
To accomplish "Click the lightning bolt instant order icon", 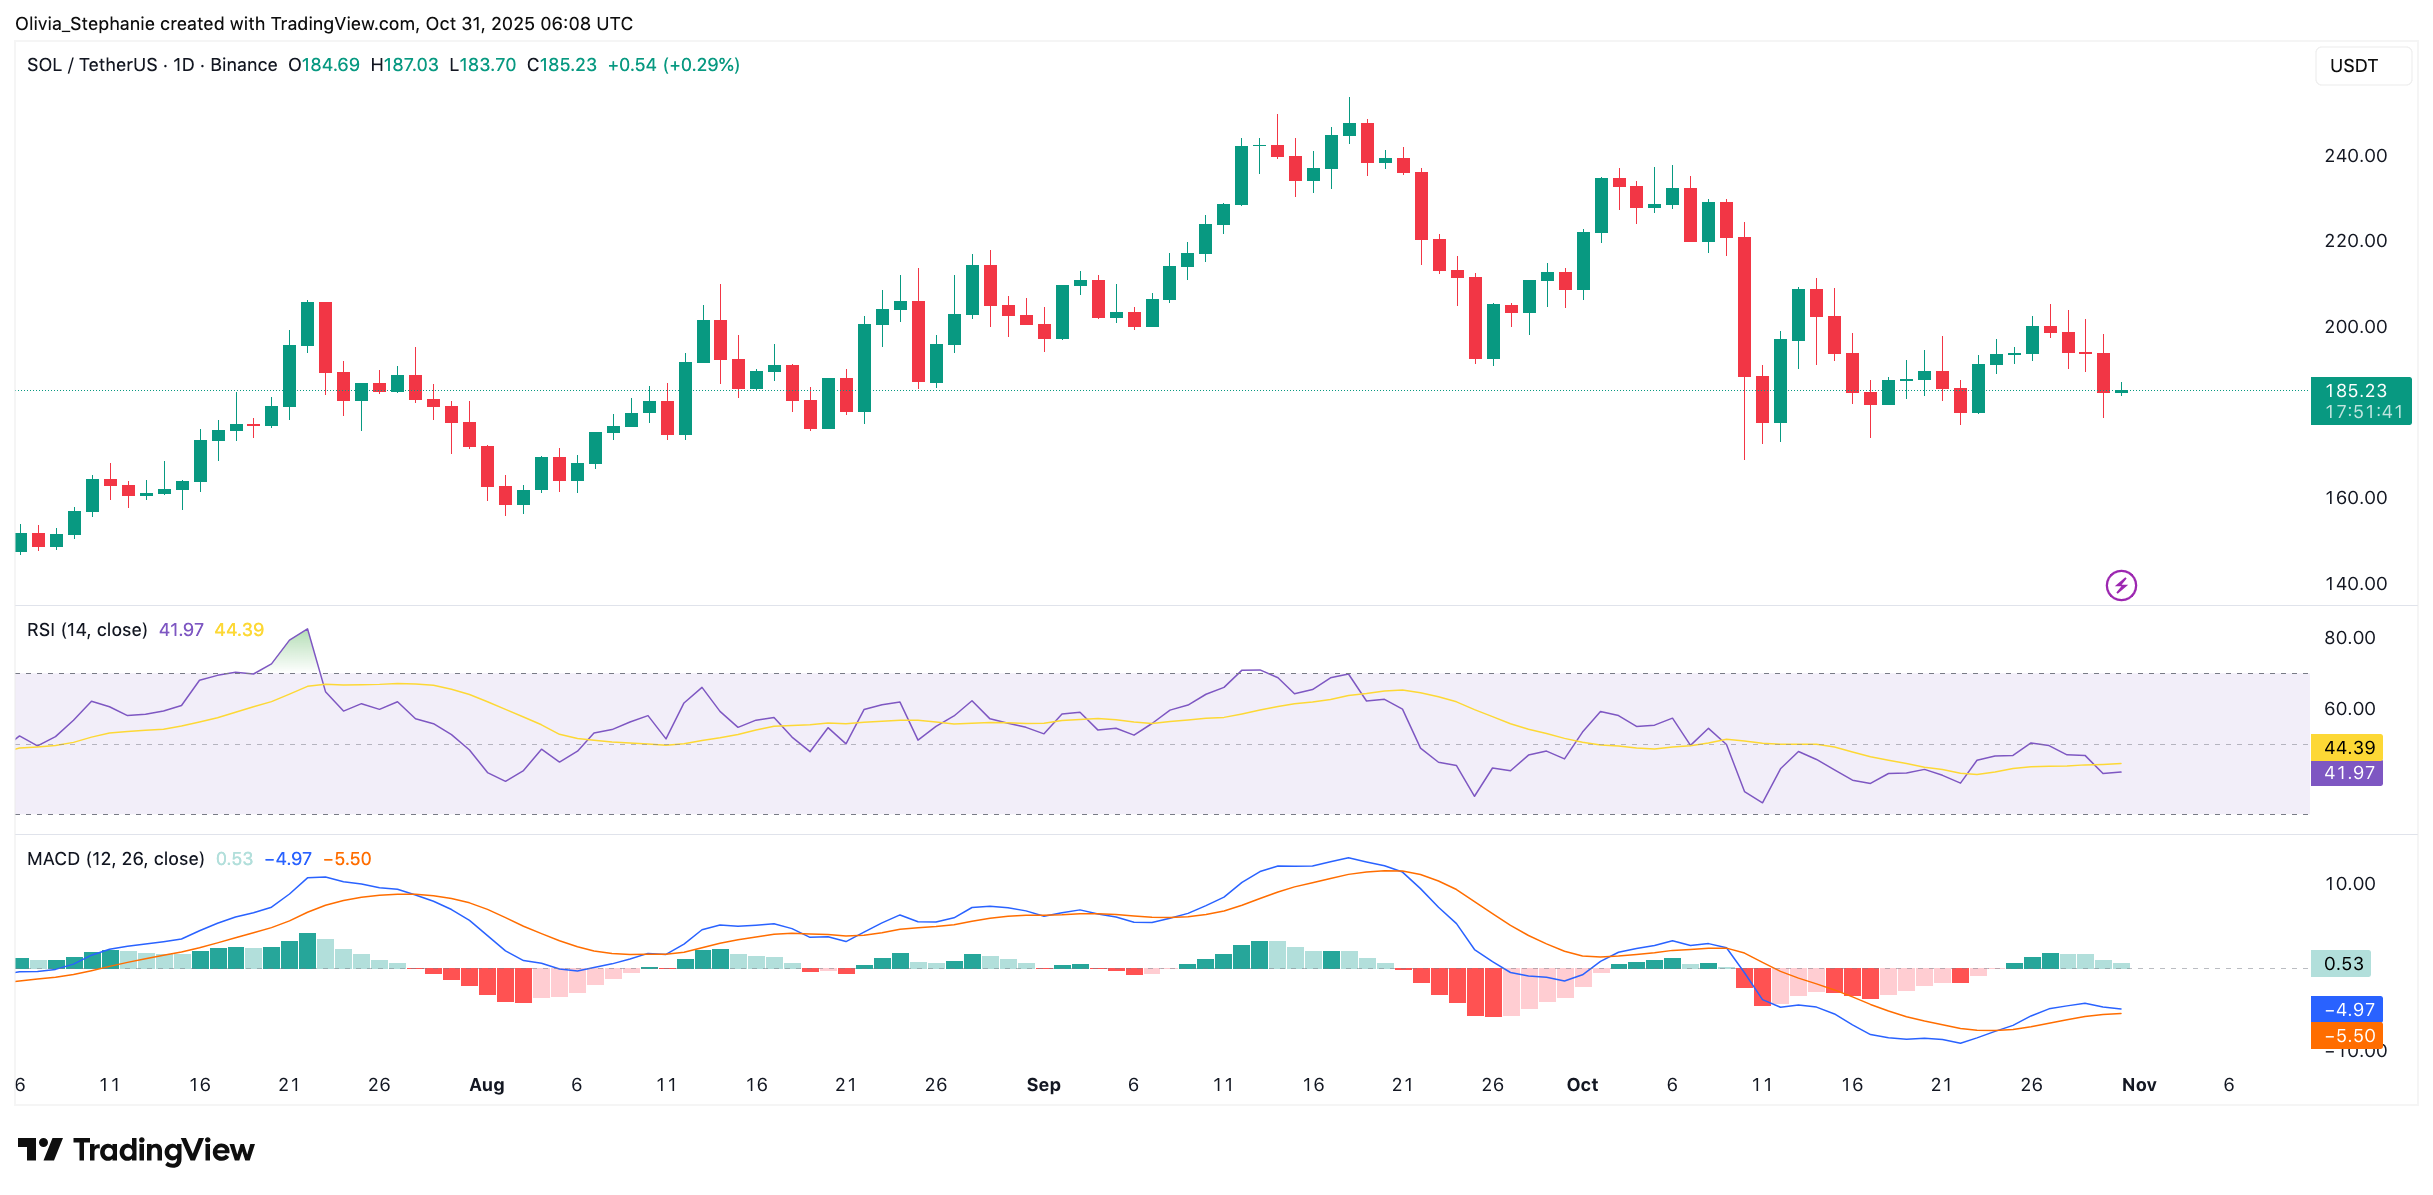I will (2120, 584).
